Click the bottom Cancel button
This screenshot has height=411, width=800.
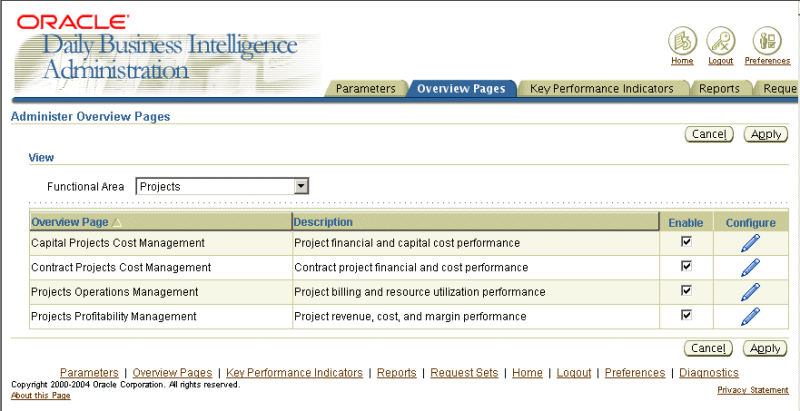709,348
